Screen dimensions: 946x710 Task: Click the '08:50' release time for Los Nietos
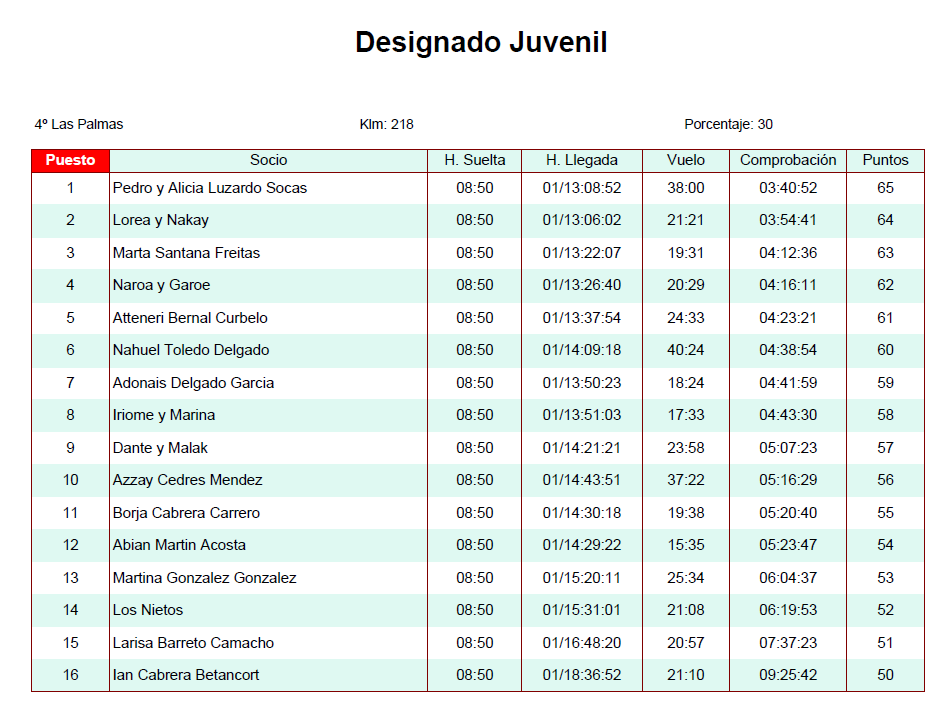click(x=475, y=610)
